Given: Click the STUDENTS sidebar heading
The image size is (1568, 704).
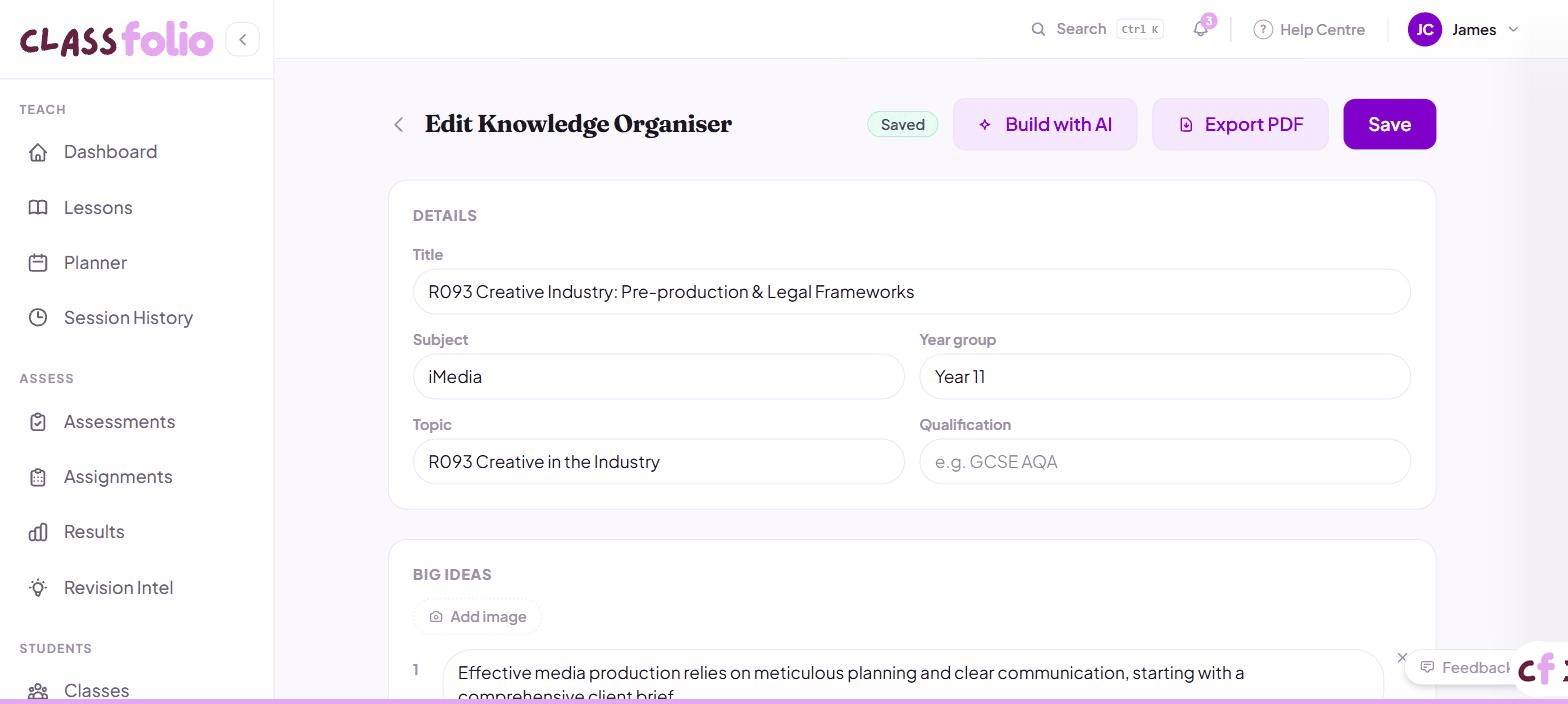Looking at the screenshot, I should pos(55,649).
